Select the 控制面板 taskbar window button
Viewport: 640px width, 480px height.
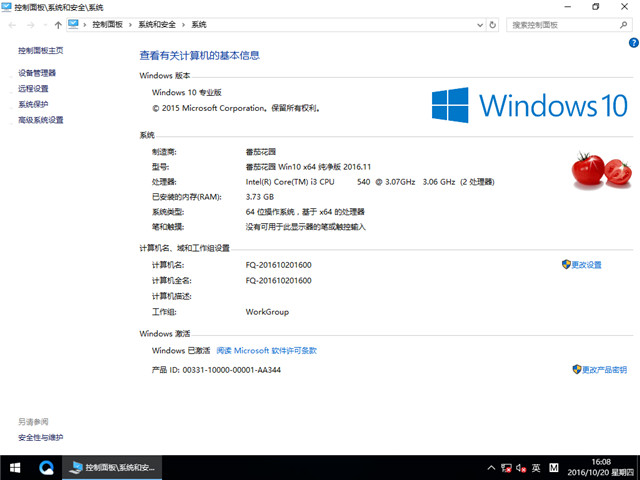point(112,468)
